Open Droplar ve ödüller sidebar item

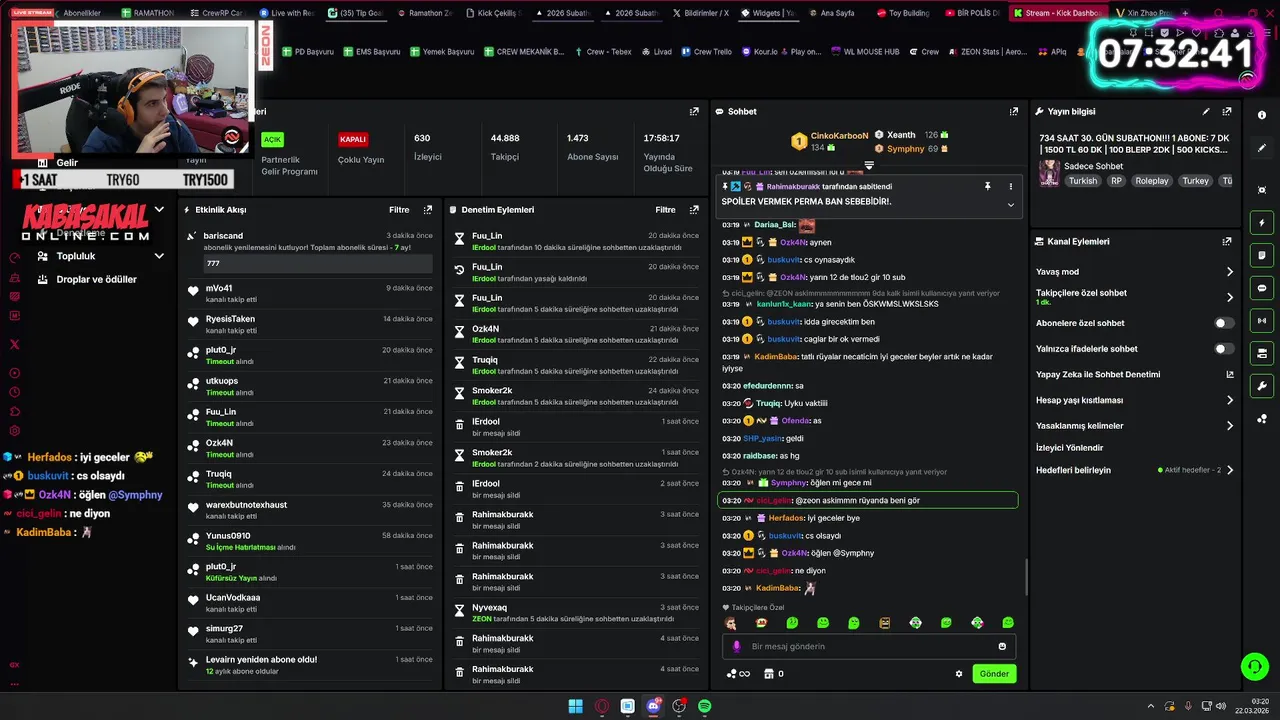(96, 279)
